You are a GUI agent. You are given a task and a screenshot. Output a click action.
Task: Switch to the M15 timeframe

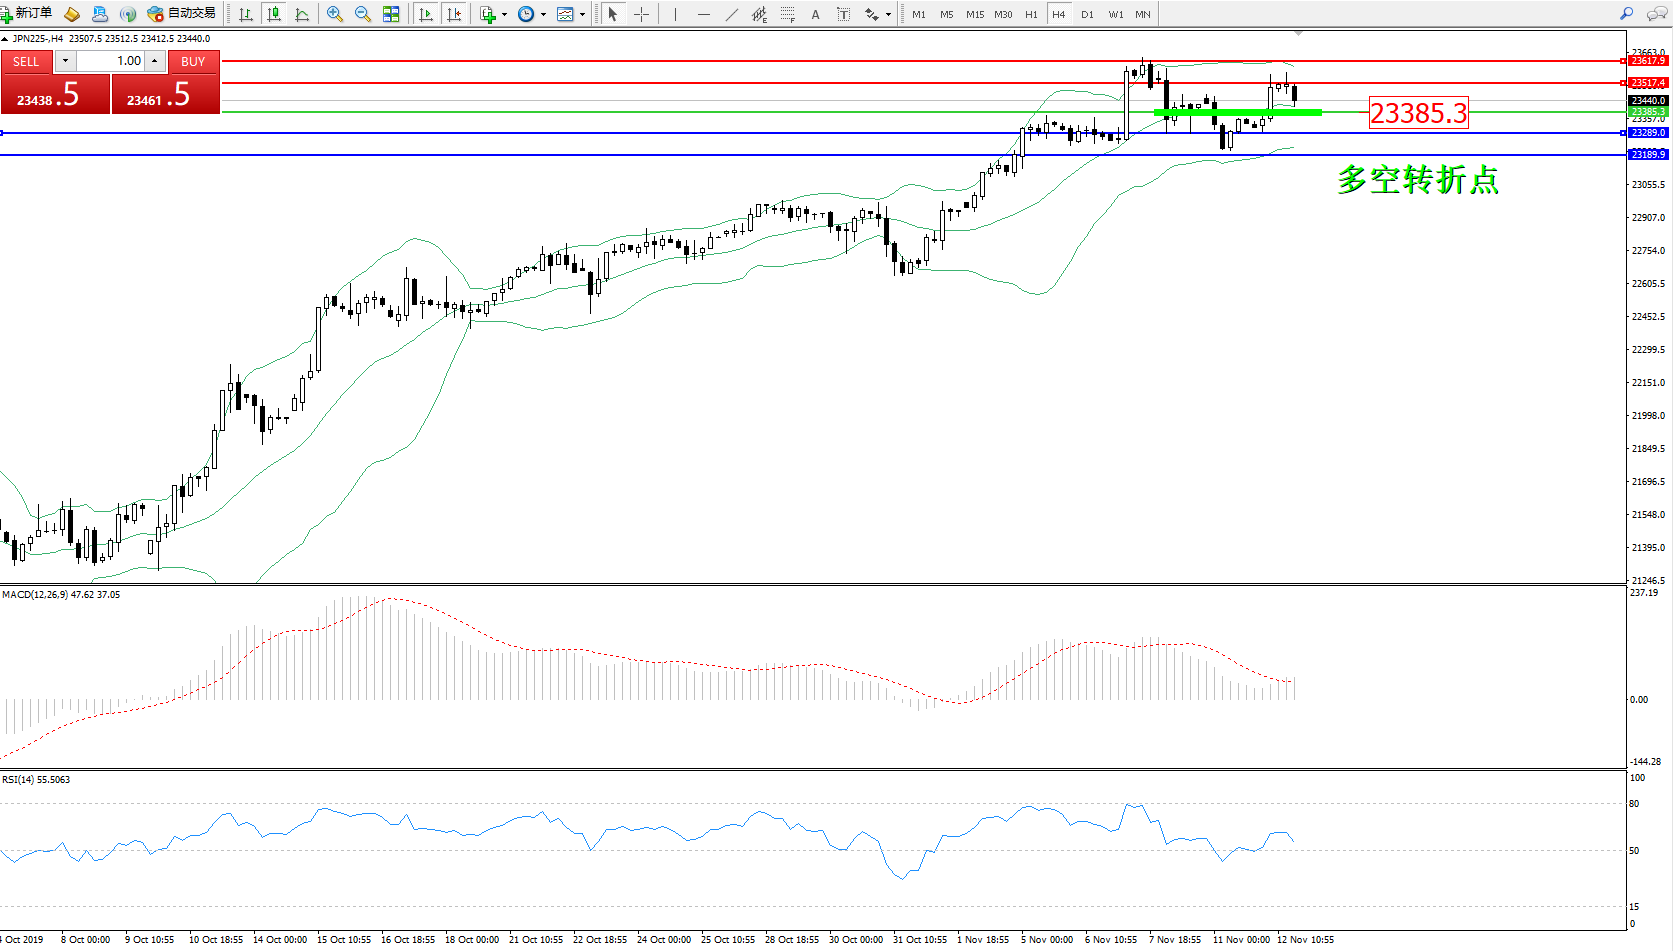[974, 14]
